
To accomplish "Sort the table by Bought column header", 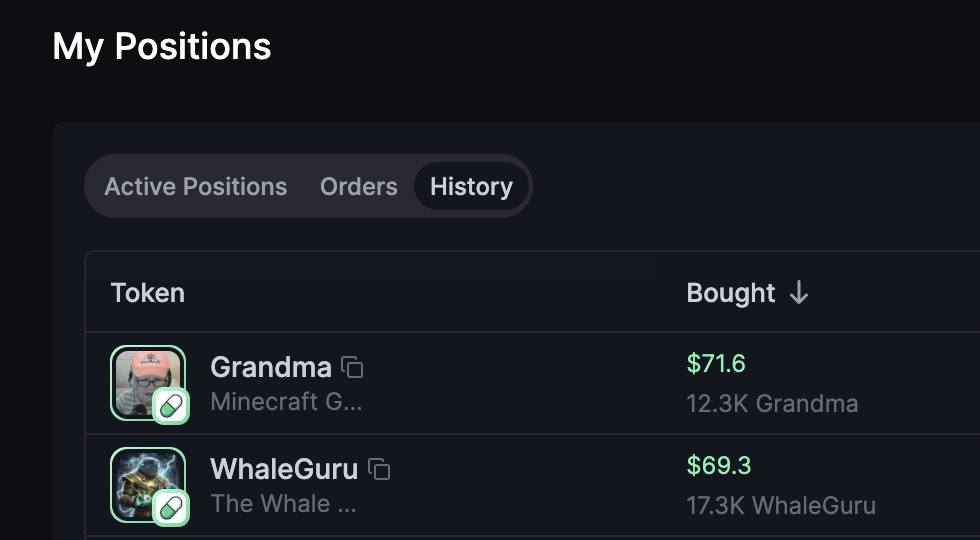I will click(x=731, y=293).
